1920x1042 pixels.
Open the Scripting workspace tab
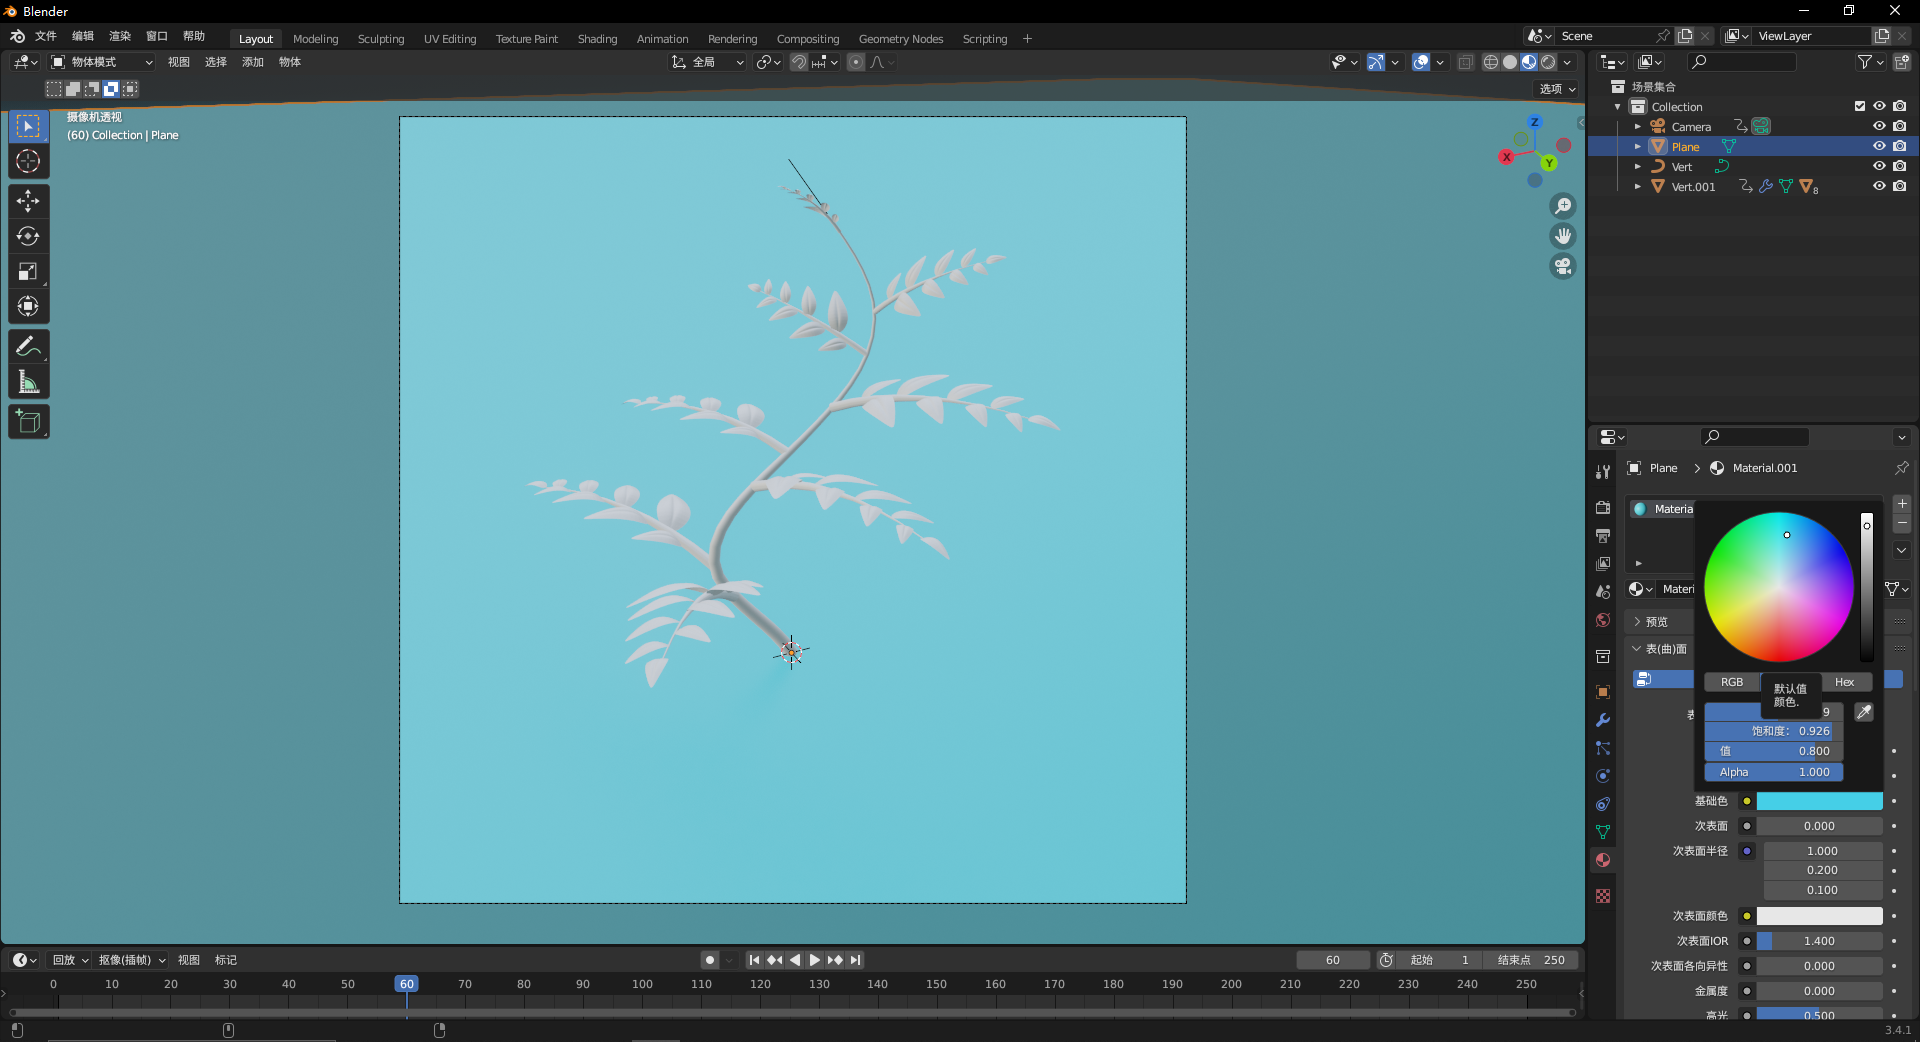pos(985,39)
